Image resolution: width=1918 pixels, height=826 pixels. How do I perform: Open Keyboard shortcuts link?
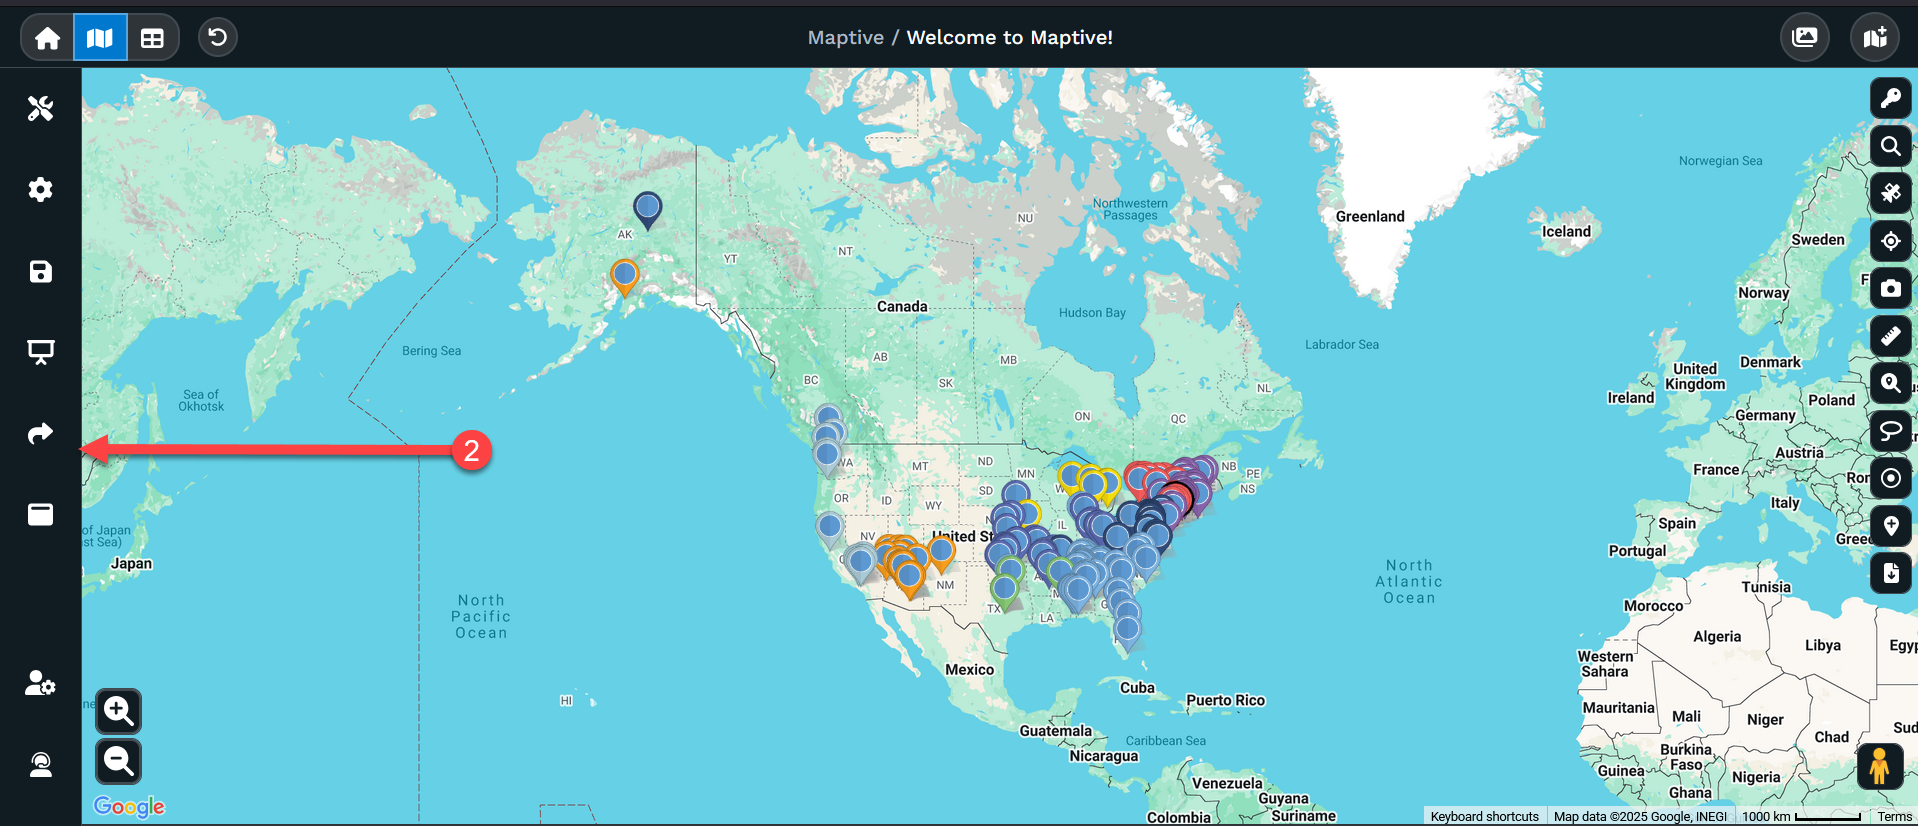click(1484, 817)
